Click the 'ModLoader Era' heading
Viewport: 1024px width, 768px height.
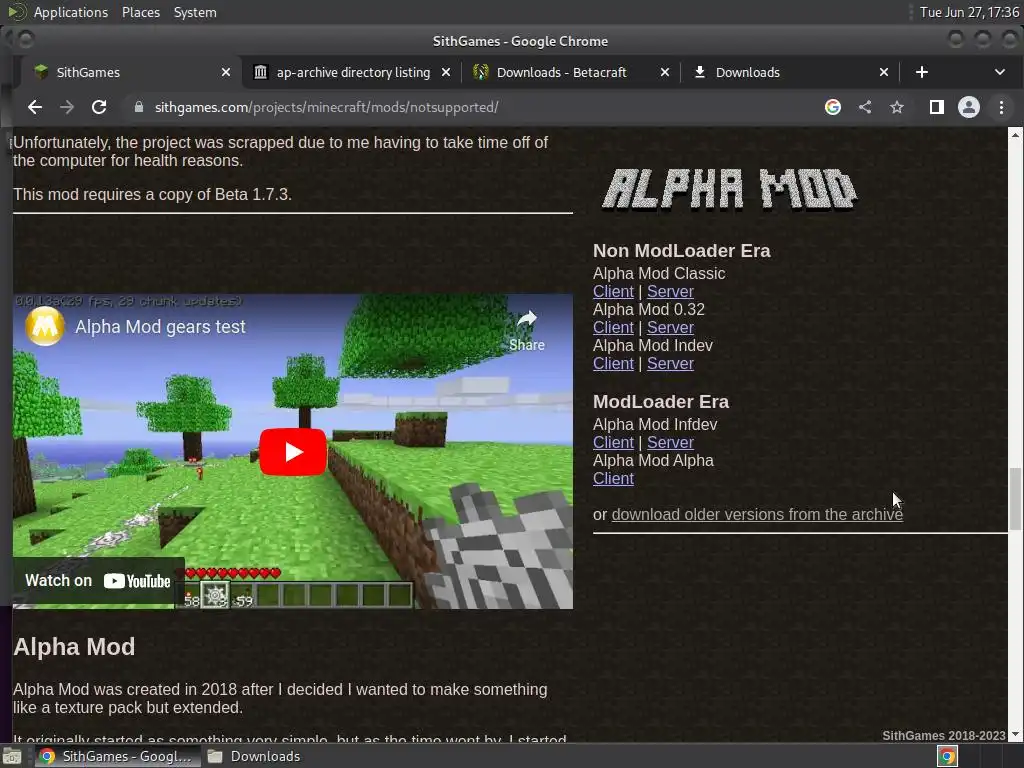661,402
